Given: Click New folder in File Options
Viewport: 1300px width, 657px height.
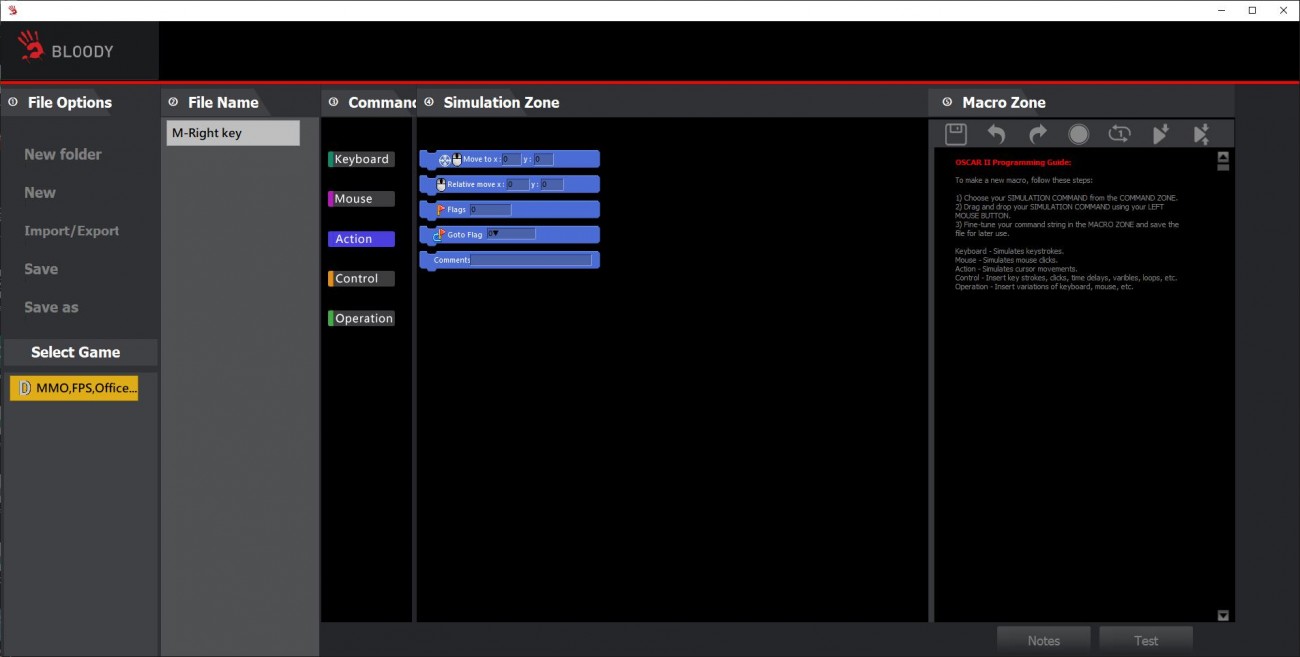Looking at the screenshot, I should (x=63, y=154).
